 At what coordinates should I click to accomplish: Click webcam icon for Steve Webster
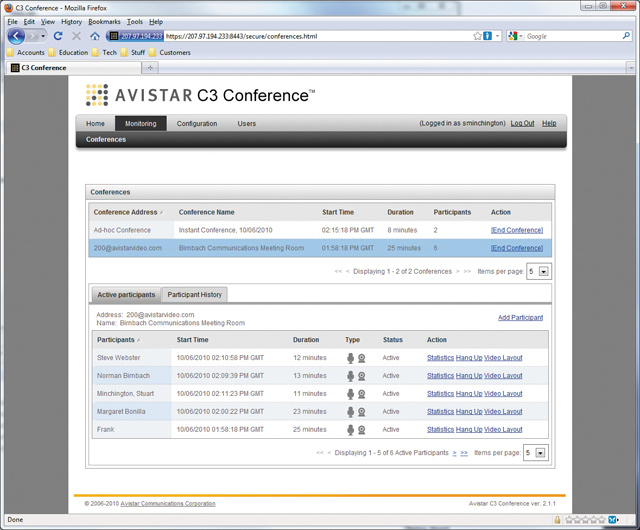362,358
